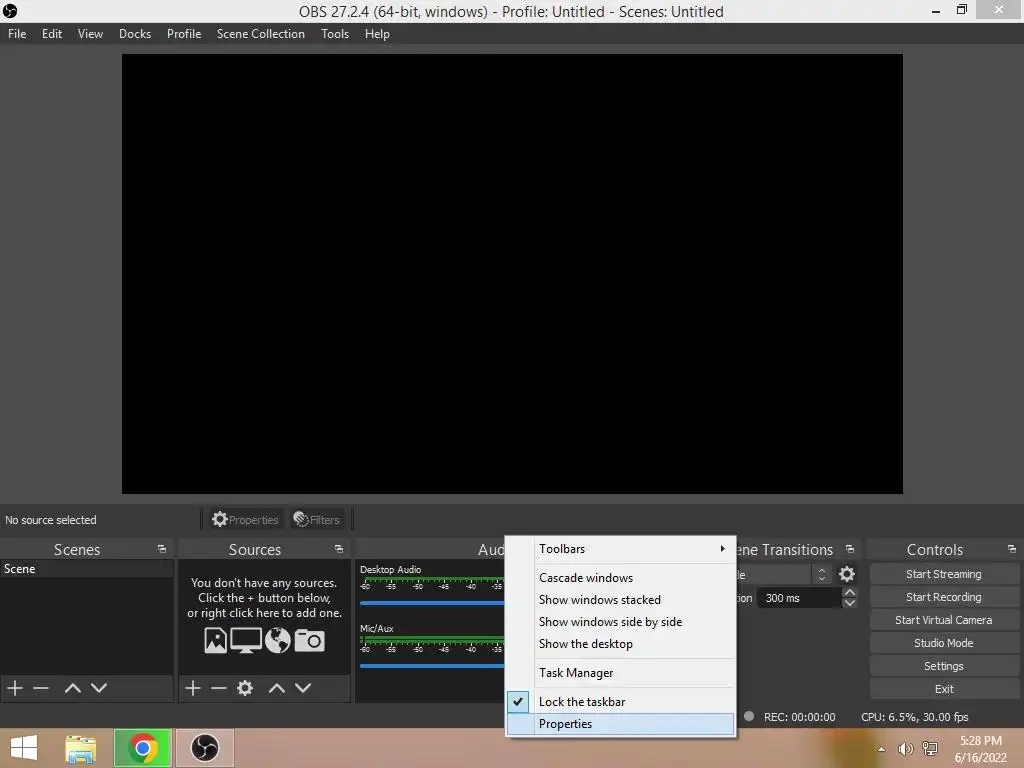The image size is (1024, 768).
Task: Click the Exit button in Controls
Action: (944, 689)
